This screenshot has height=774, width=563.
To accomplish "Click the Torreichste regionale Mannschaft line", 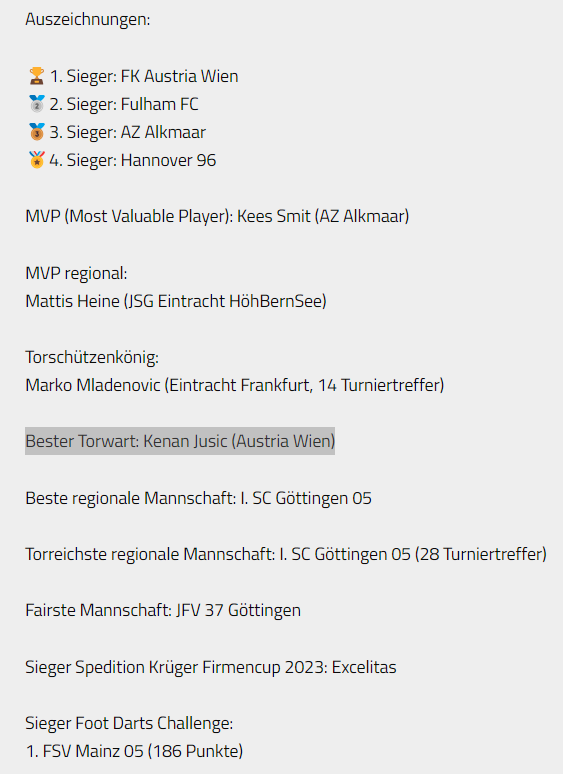I will [286, 554].
